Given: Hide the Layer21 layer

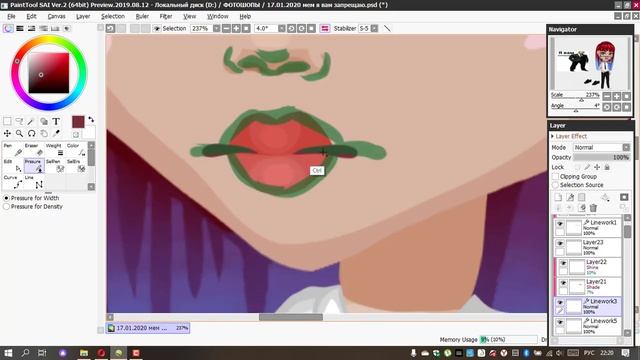Looking at the screenshot, I should coord(563,283).
